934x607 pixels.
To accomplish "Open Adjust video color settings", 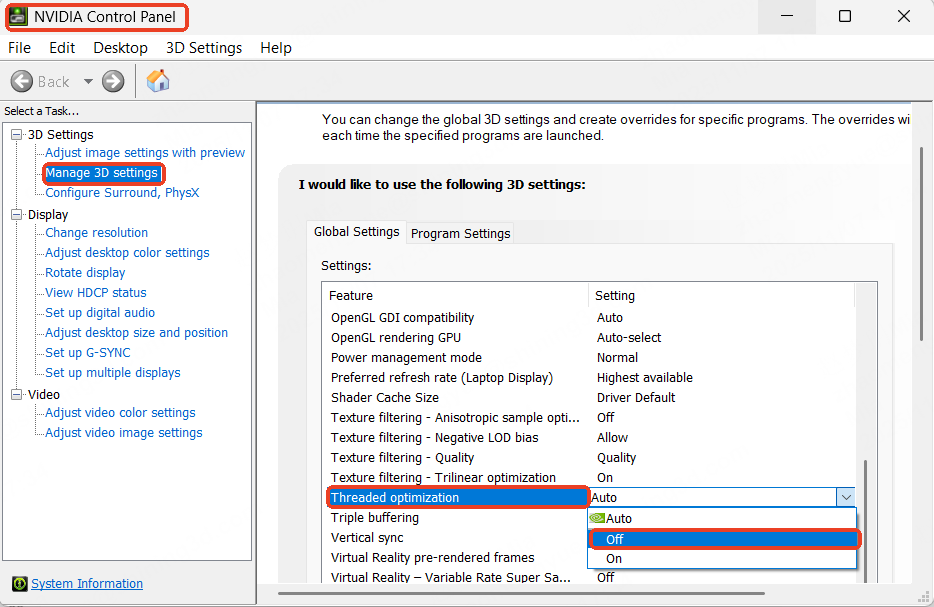I will tap(120, 412).
